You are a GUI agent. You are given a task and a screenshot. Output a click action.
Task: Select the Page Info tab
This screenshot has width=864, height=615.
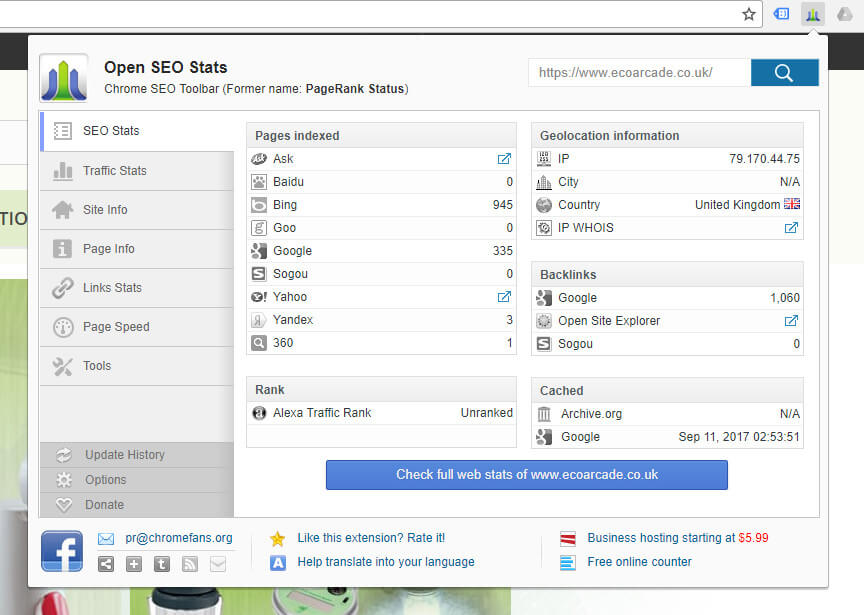tap(138, 249)
